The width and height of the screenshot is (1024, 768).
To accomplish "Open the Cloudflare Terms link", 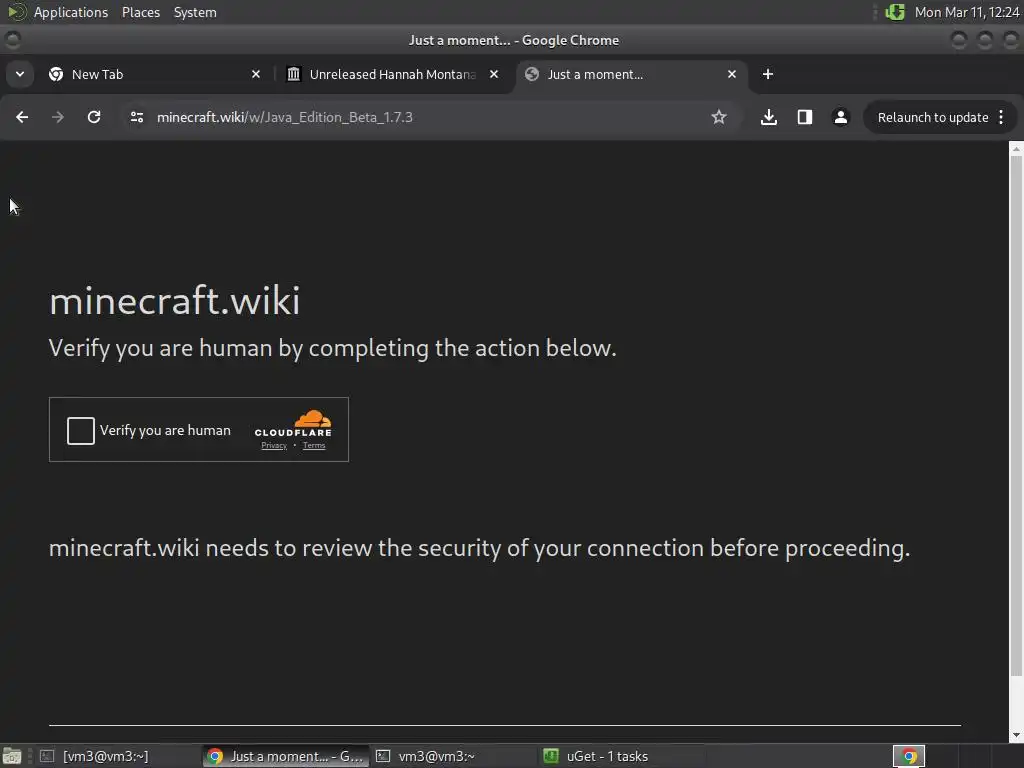I will pos(313,445).
